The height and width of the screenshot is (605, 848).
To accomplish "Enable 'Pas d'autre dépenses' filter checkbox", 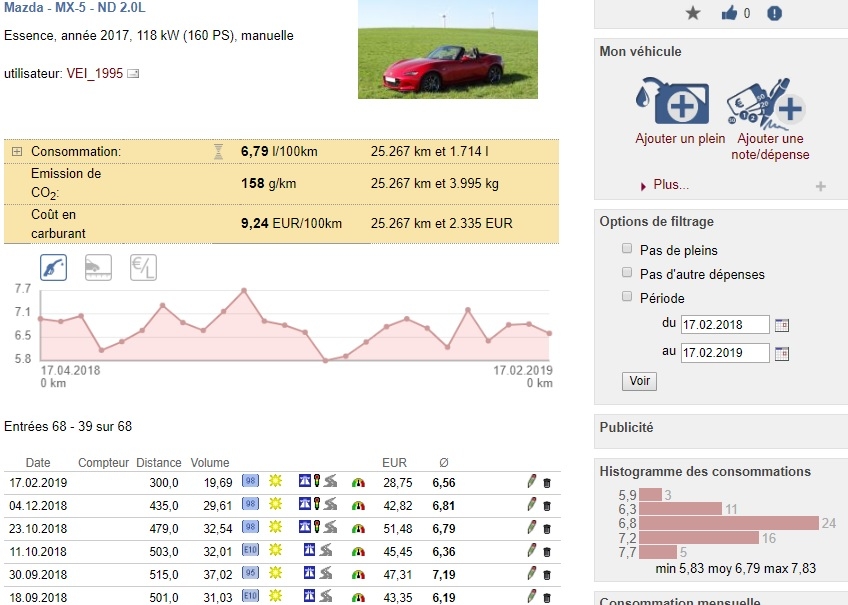I will 627,272.
